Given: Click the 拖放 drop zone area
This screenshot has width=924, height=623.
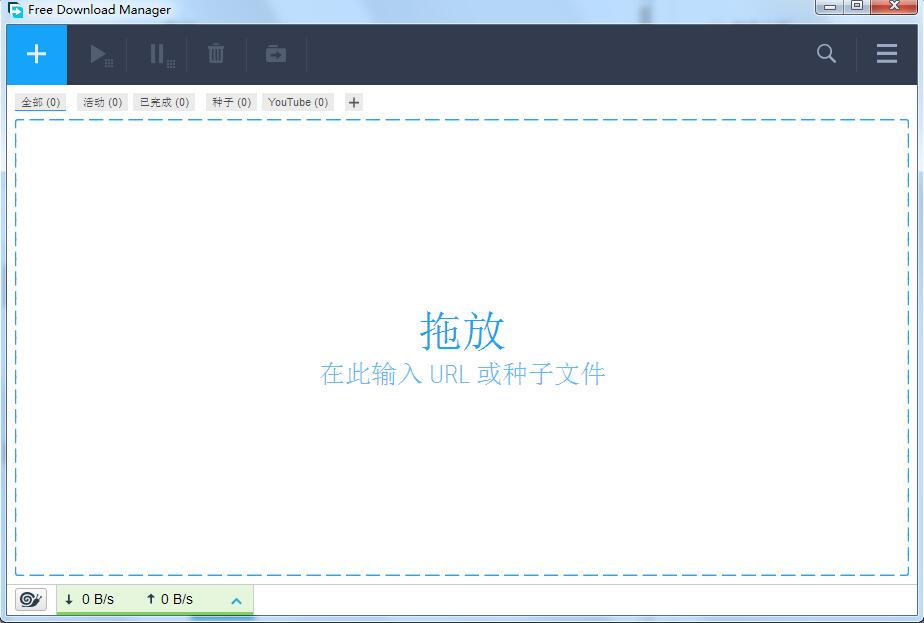Looking at the screenshot, I should [462, 345].
